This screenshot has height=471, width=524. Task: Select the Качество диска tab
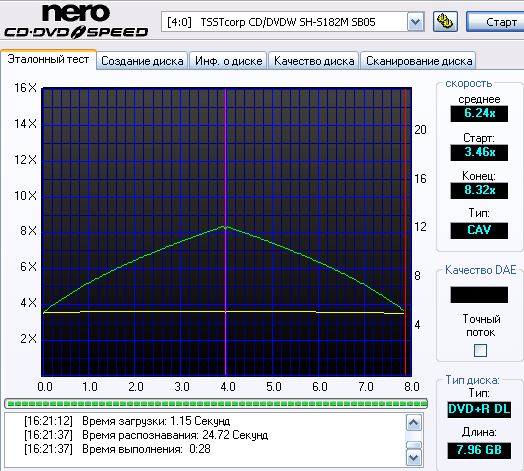pyautogui.click(x=314, y=61)
